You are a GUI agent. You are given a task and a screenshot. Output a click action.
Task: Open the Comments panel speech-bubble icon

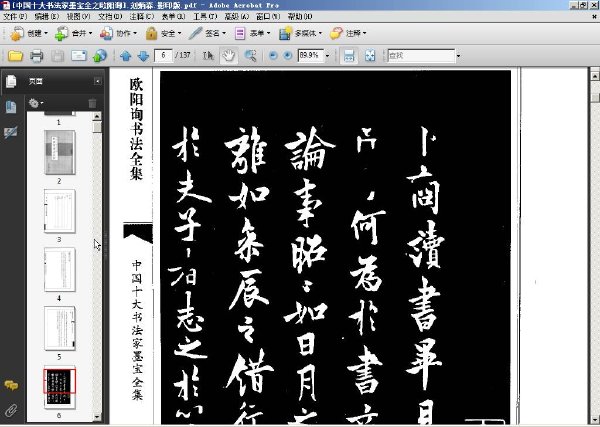coord(11,385)
